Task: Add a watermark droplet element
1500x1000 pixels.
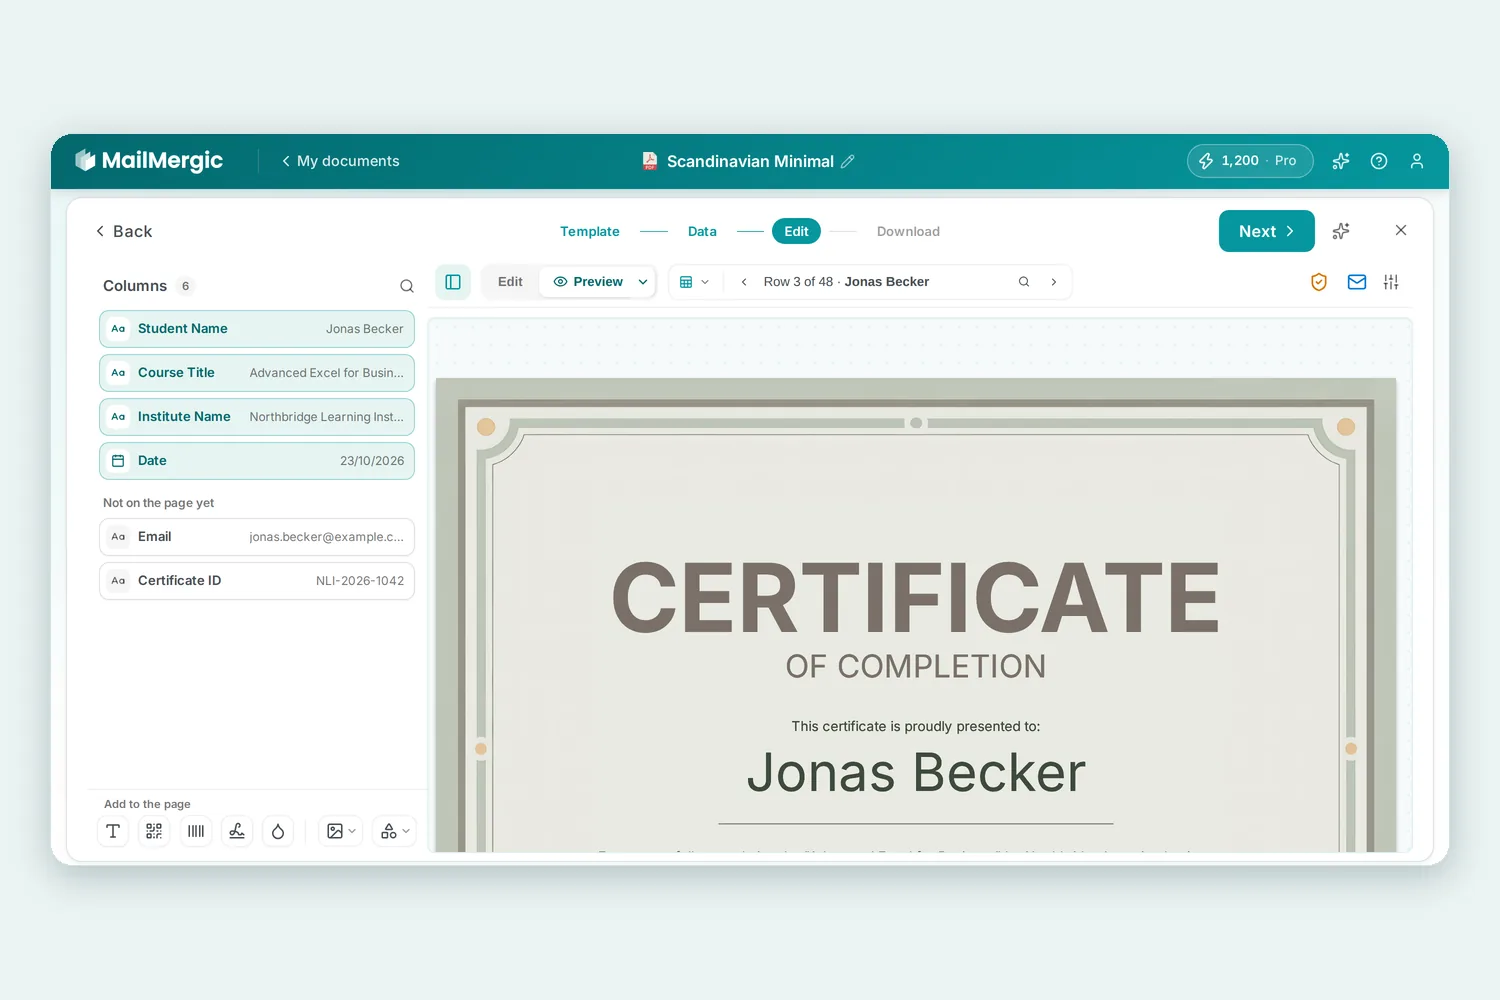Action: (278, 831)
